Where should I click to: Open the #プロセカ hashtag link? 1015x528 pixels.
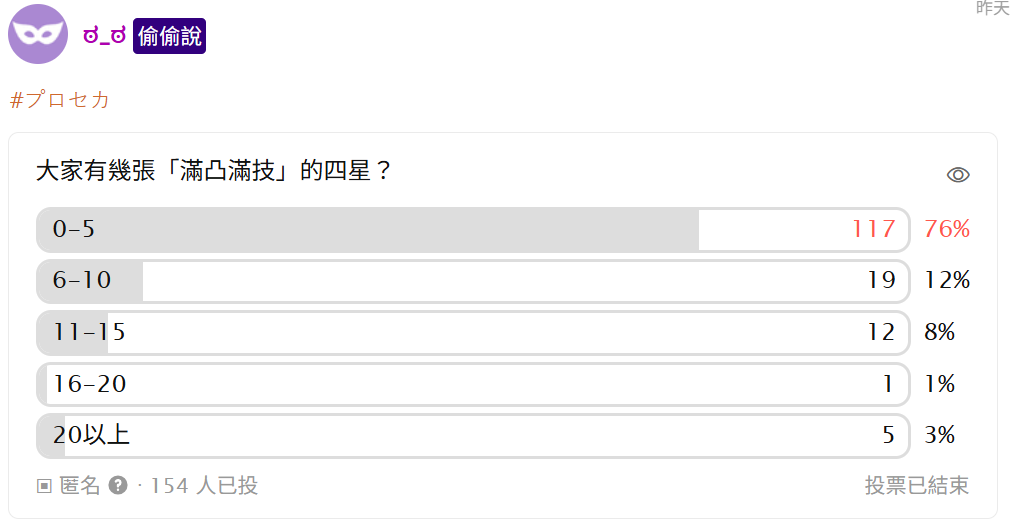(x=60, y=100)
